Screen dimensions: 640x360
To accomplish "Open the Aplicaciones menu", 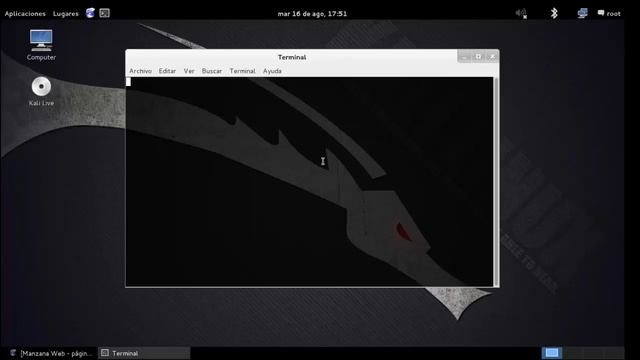I will [x=25, y=13].
